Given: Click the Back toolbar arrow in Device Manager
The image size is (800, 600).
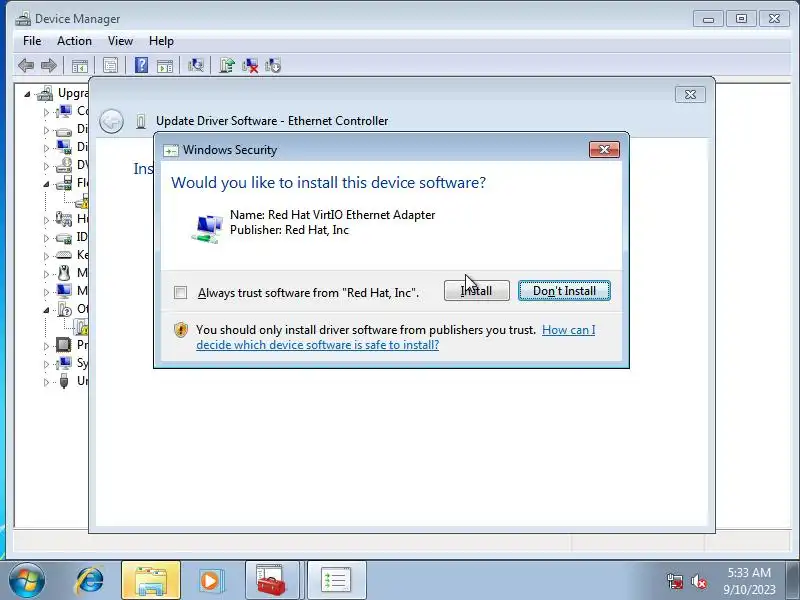Looking at the screenshot, I should [x=26, y=65].
